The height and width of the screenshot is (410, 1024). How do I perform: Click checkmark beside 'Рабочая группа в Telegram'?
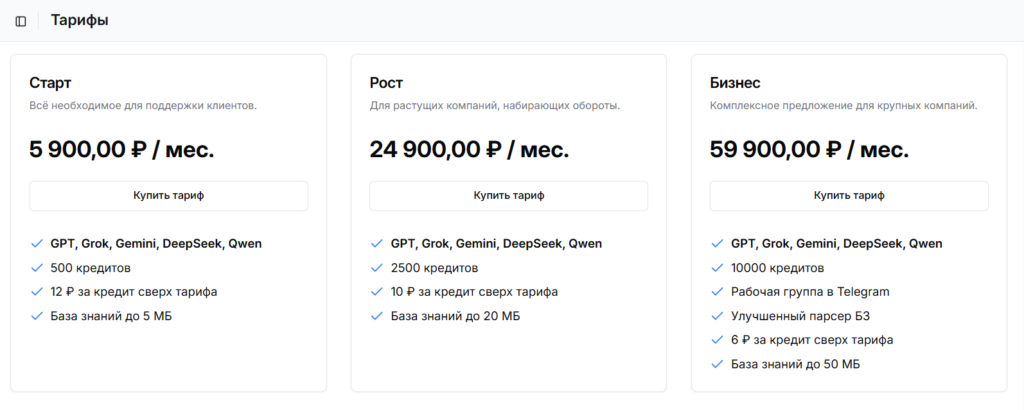pos(717,292)
